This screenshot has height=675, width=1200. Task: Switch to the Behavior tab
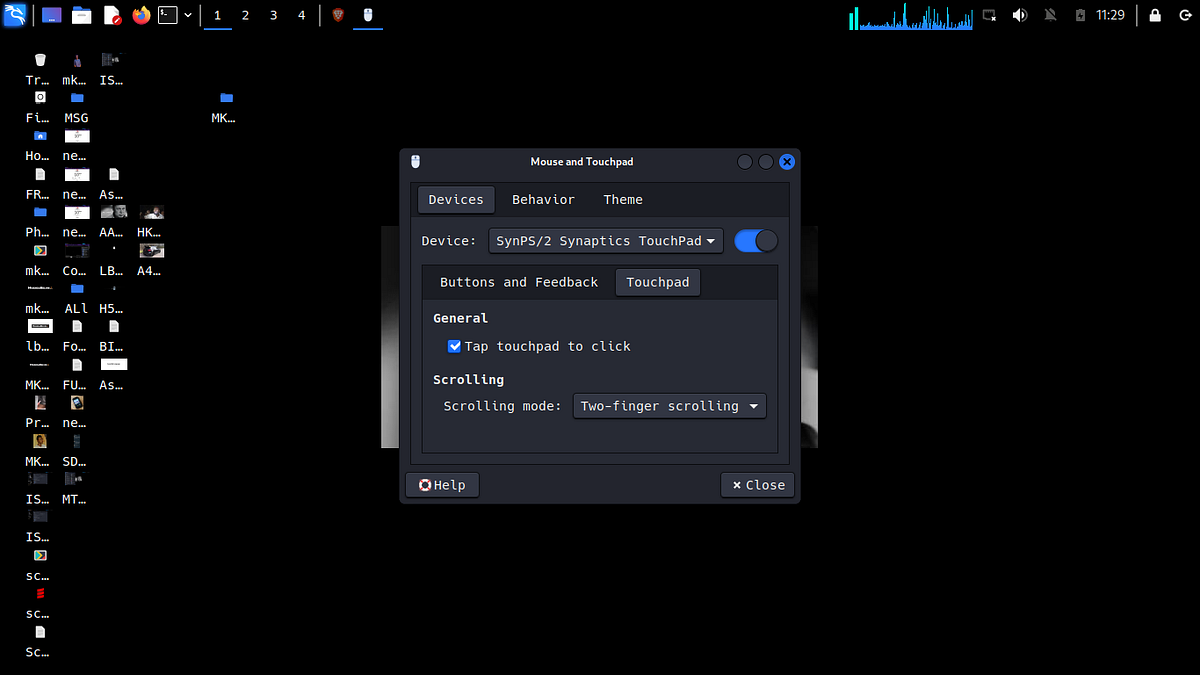[x=543, y=199]
